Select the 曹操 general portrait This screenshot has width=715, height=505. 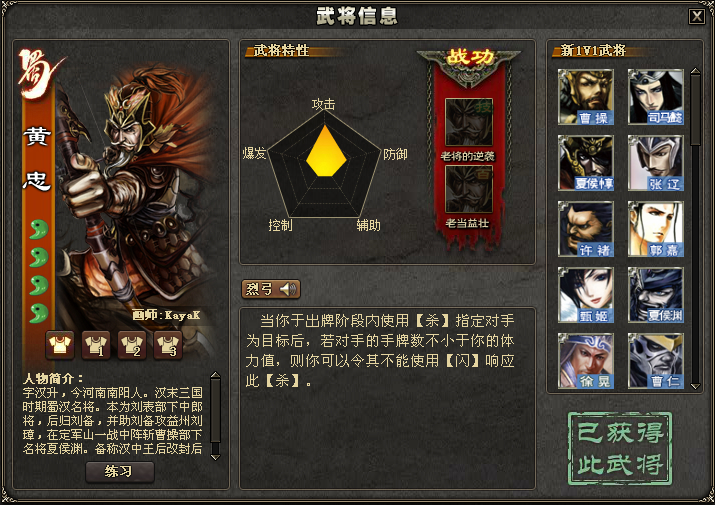[x=586, y=97]
